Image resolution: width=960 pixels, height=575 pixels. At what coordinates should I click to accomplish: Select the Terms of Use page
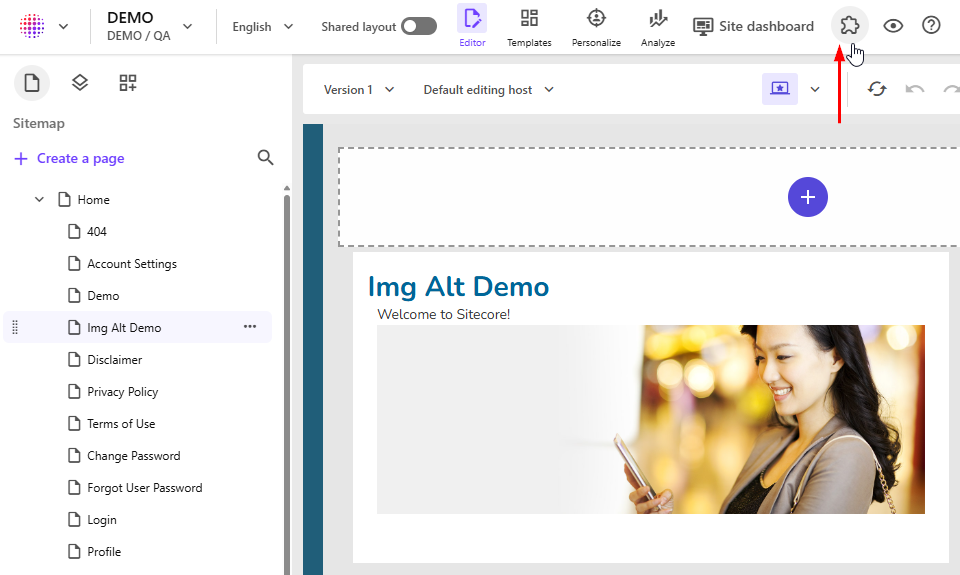[121, 424]
